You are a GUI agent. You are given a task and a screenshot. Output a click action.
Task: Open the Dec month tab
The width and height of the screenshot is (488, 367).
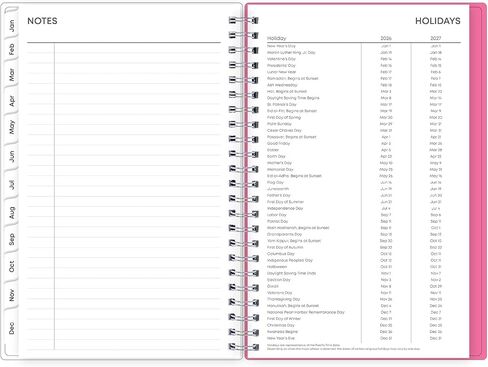click(x=12, y=328)
